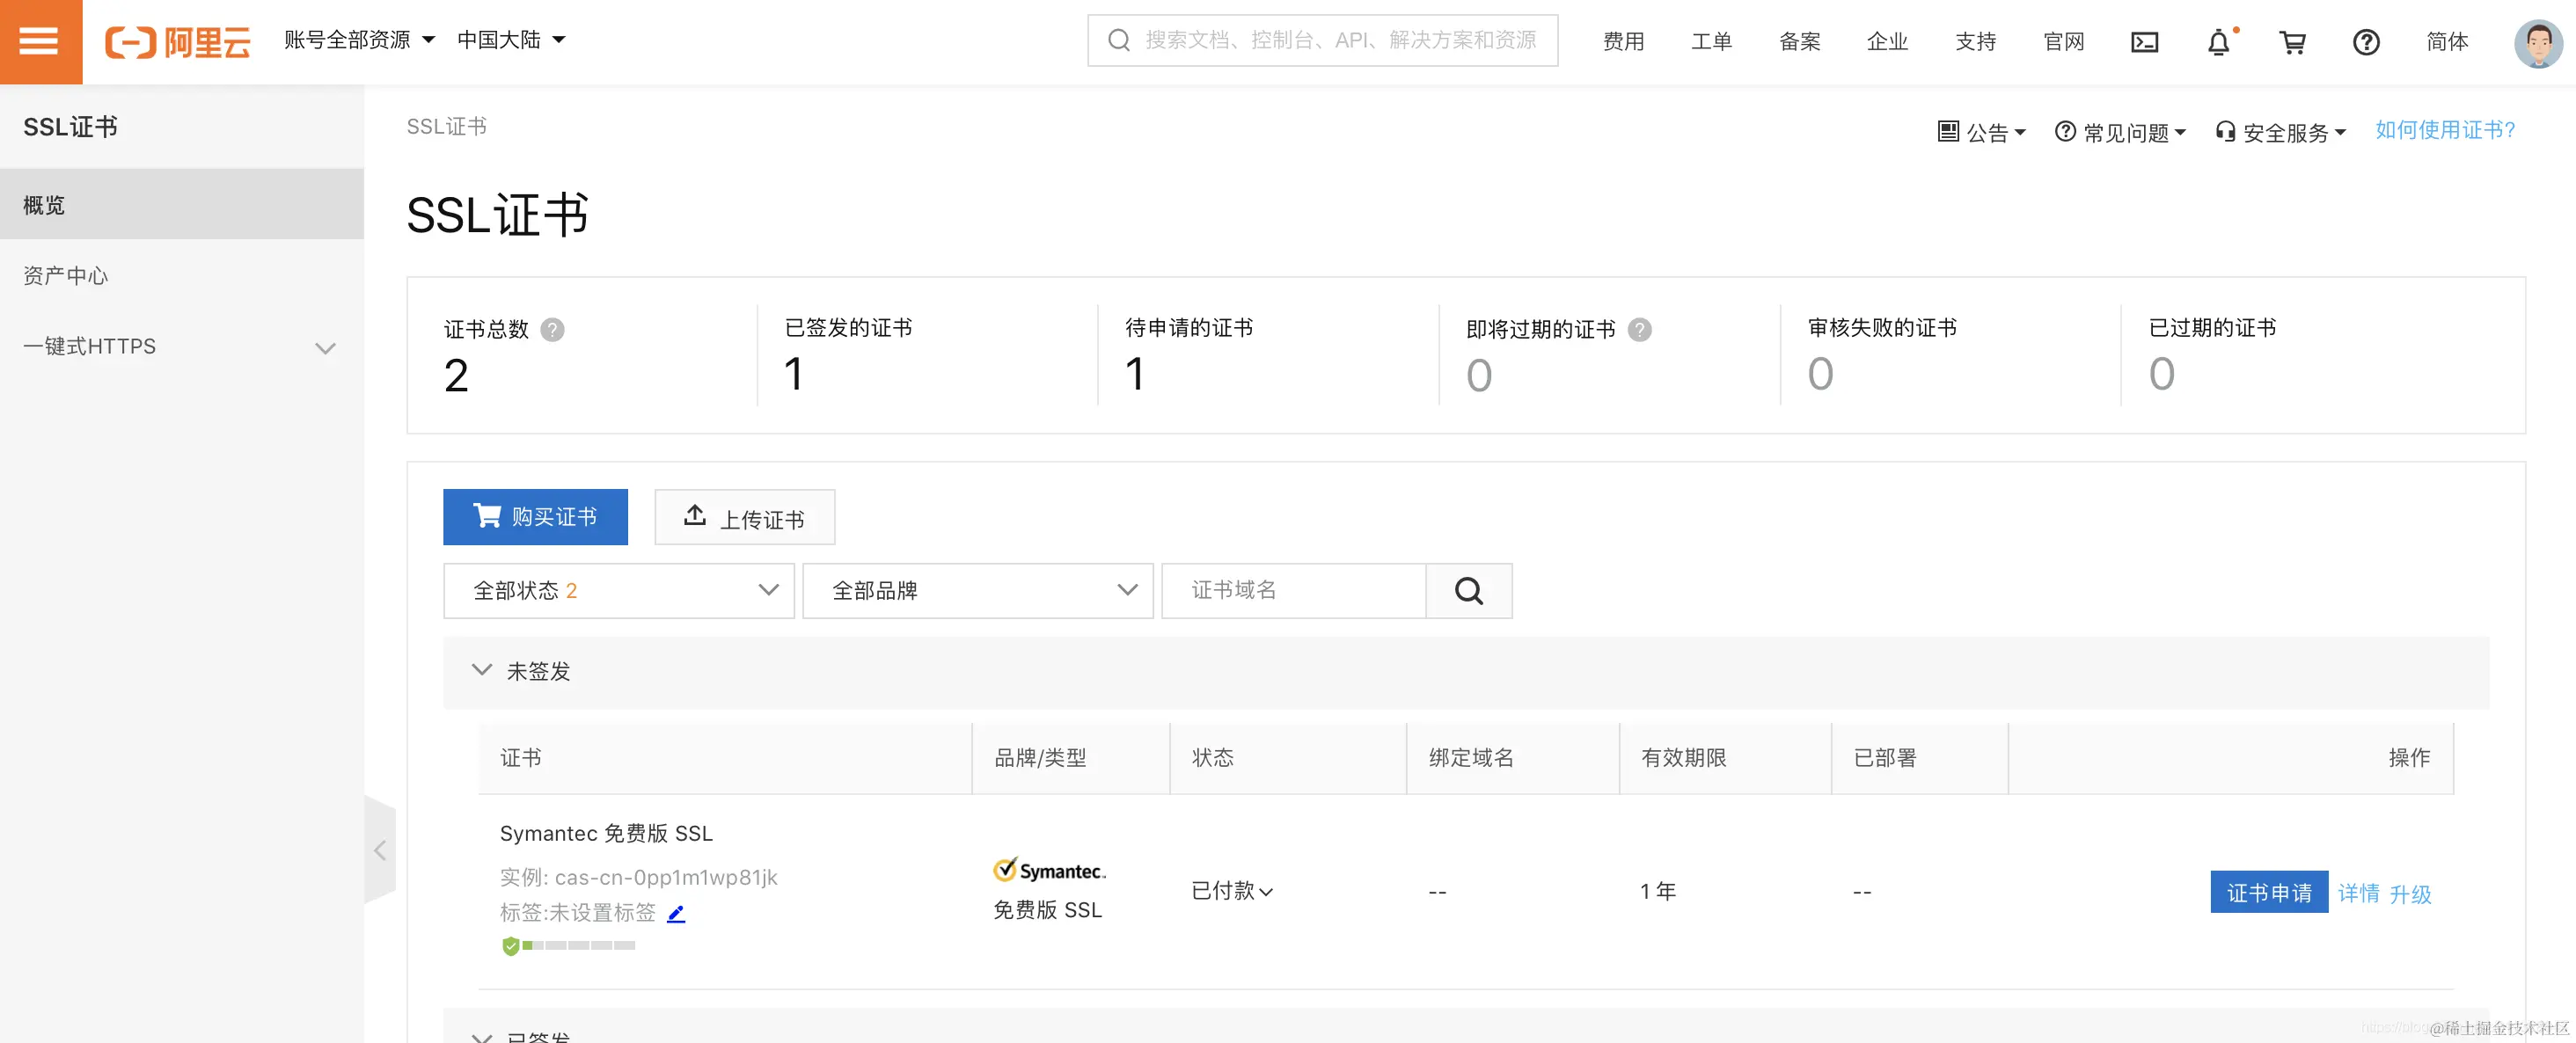Screen dimensions: 2576x1043
Task: Edit certificate tag with pencil icon
Action: 676,913
